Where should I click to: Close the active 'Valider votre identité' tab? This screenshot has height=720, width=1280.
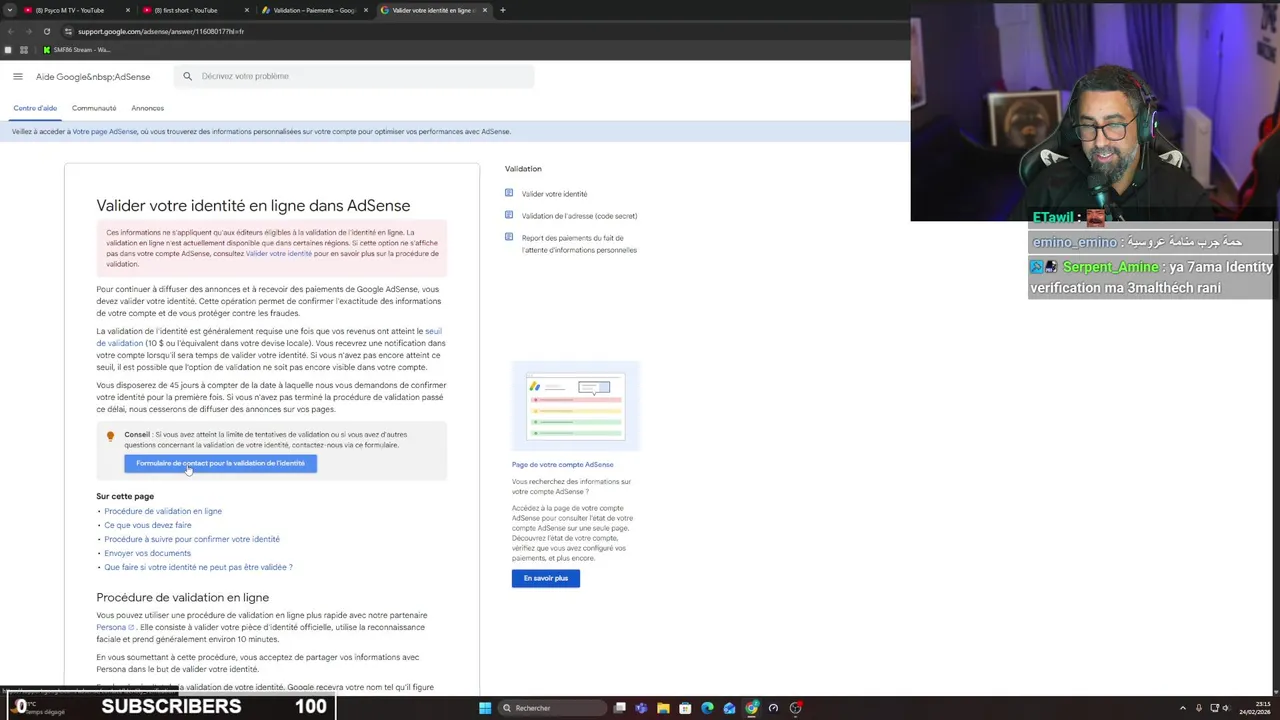[x=485, y=10]
